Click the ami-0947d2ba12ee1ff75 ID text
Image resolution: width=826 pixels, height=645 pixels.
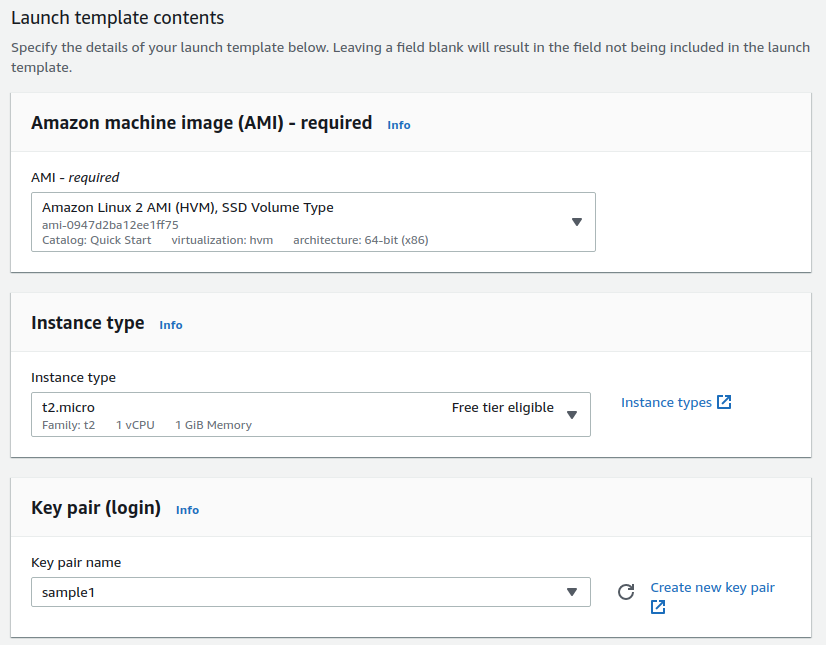pos(110,225)
